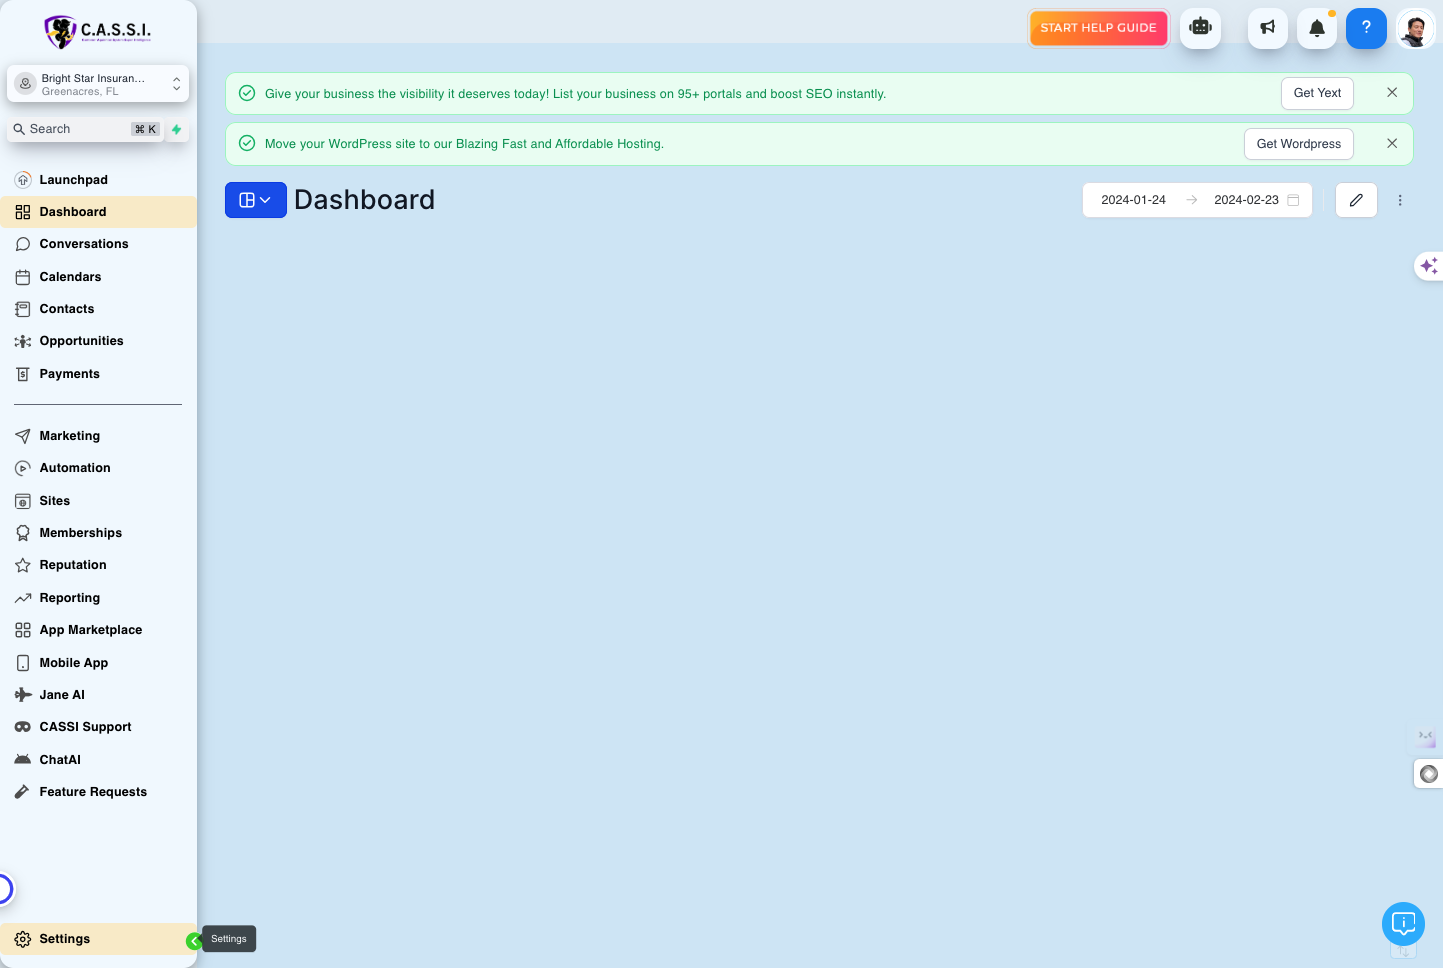Open ChatAI section

click(98, 760)
